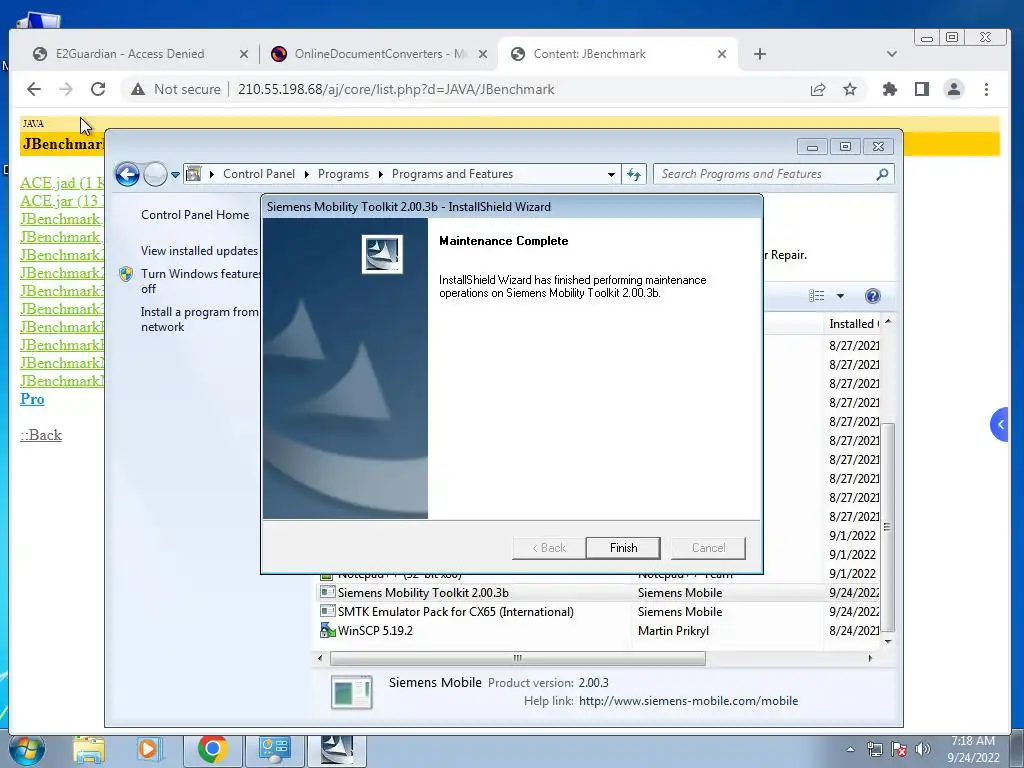Close the E2Guardian tab
The width and height of the screenshot is (1024, 768).
click(x=244, y=54)
